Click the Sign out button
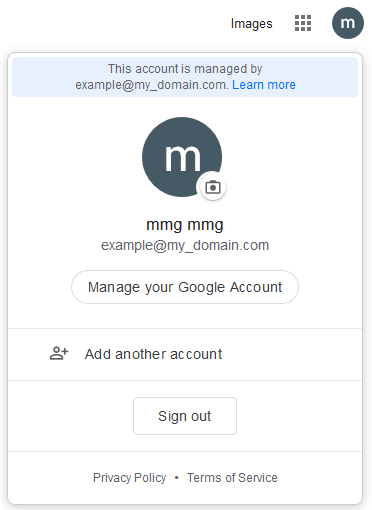The height and width of the screenshot is (510, 372). [185, 416]
